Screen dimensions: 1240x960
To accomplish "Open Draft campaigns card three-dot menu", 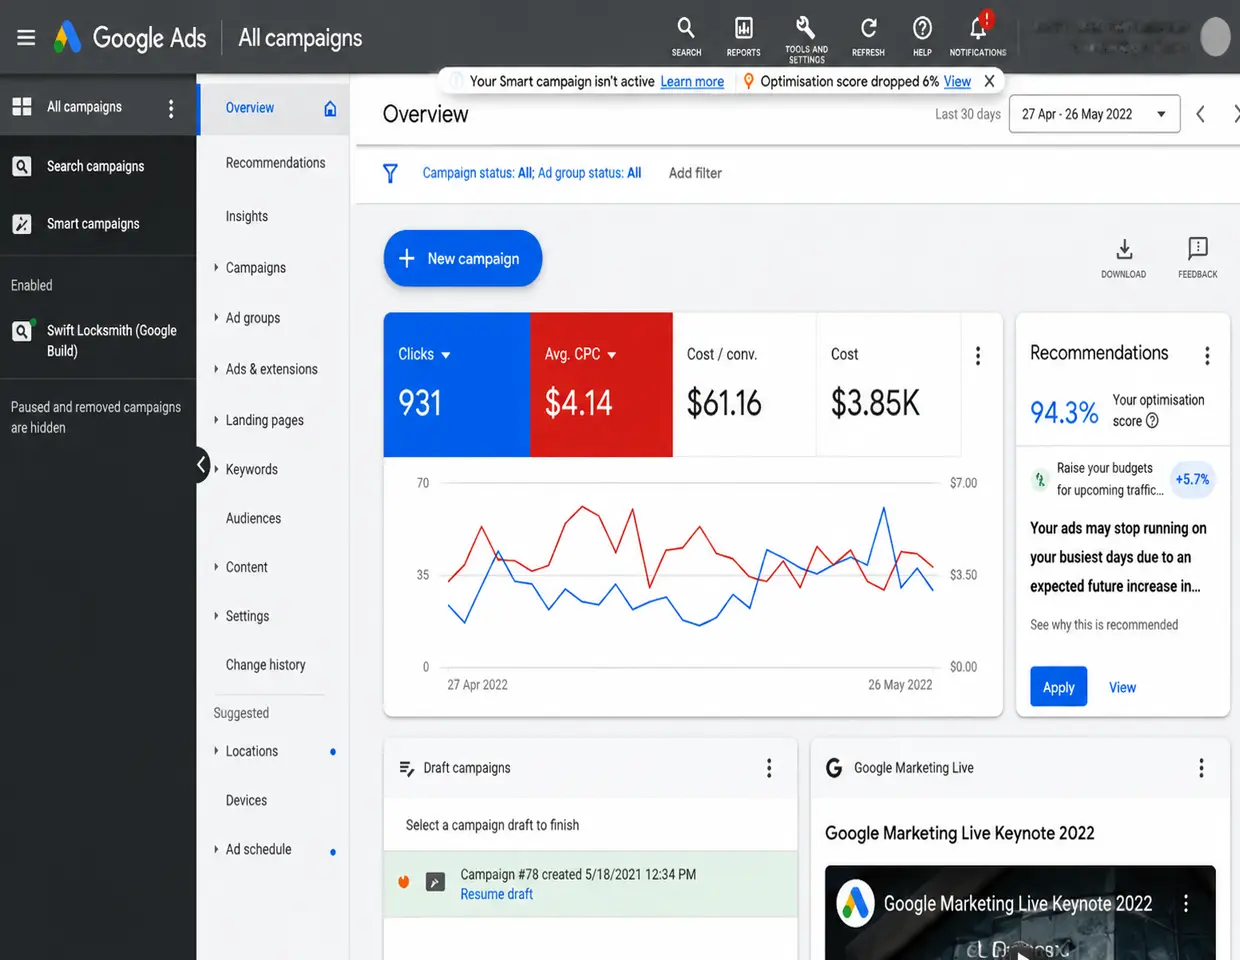I will tap(769, 768).
